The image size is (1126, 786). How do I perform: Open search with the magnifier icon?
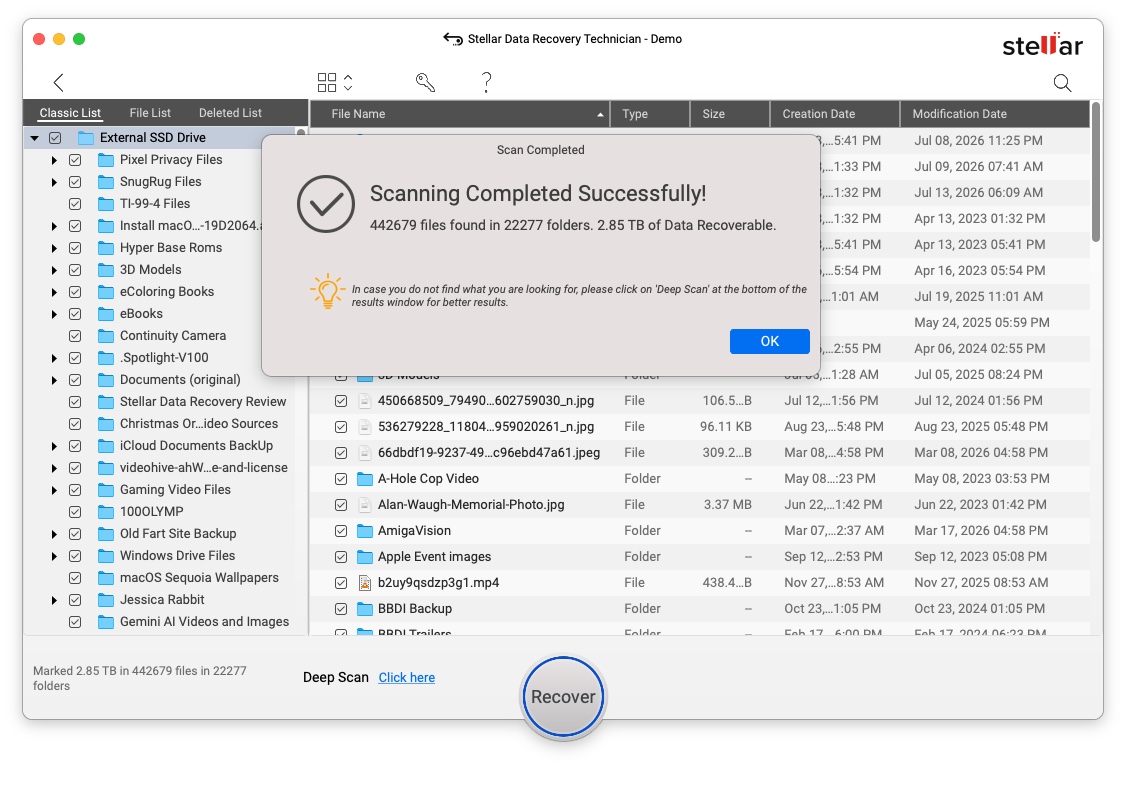[x=1062, y=83]
